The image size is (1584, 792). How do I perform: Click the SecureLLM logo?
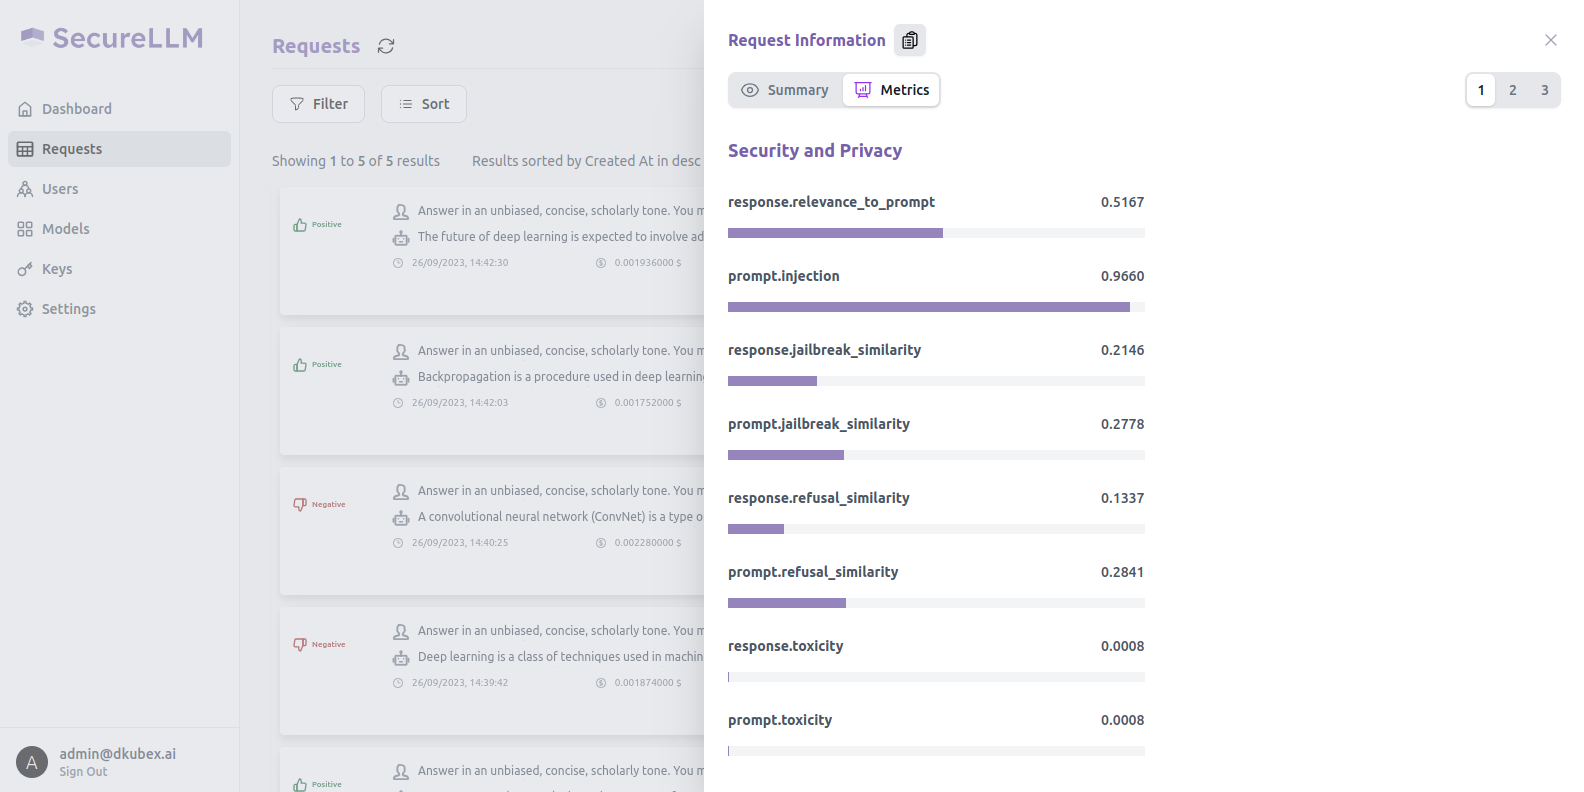click(x=112, y=38)
